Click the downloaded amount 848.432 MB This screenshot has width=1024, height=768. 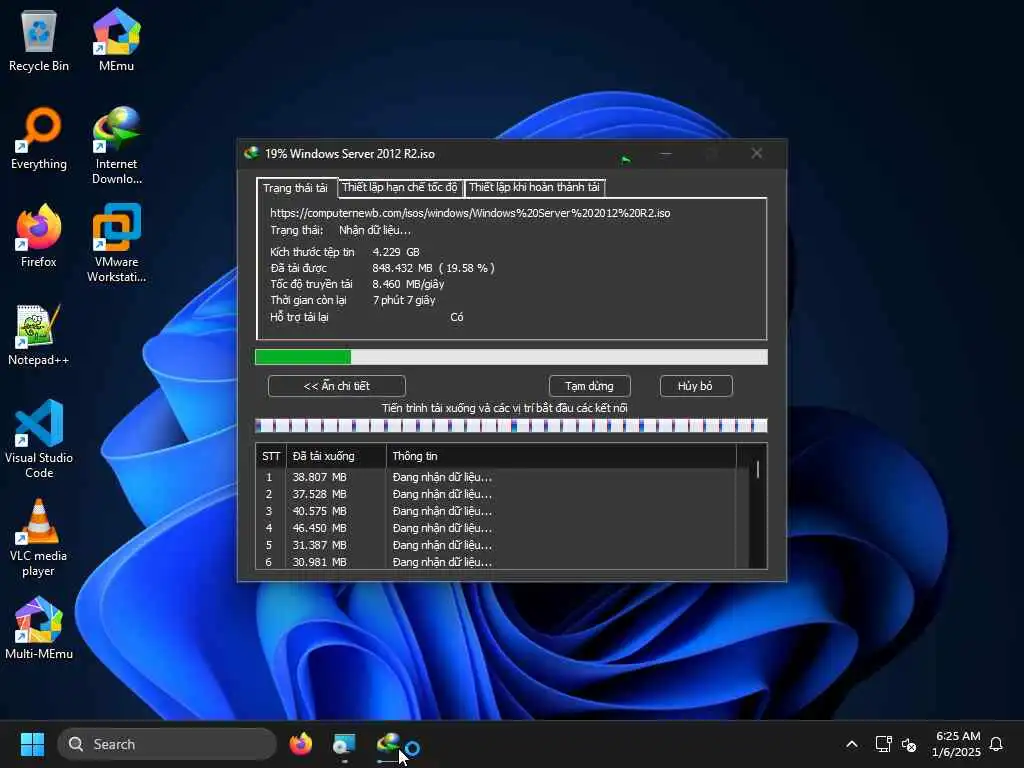[x=402, y=268]
